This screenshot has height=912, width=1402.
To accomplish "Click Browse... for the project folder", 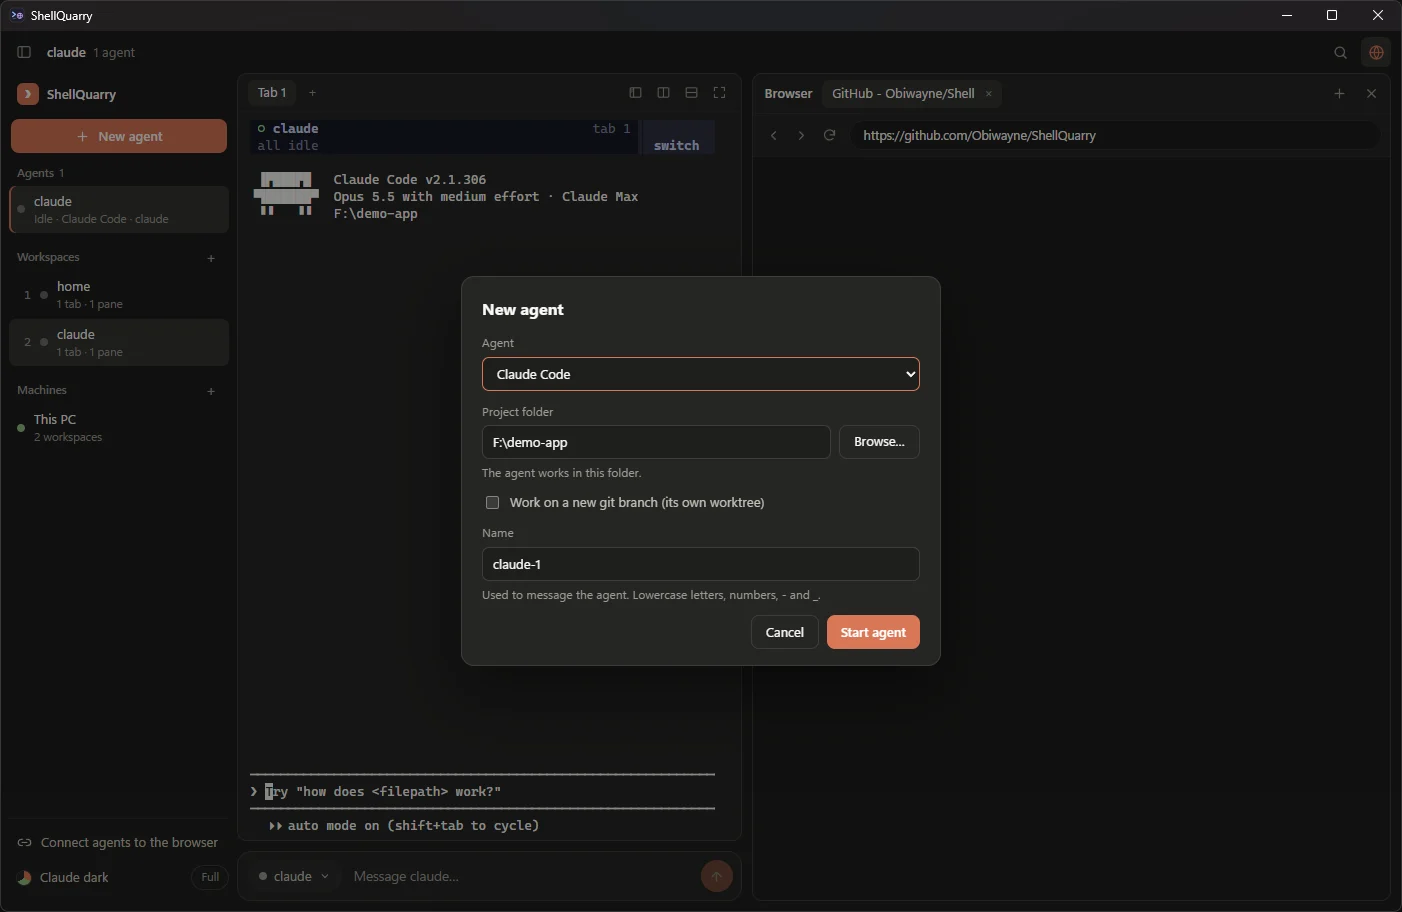I will 879,442.
